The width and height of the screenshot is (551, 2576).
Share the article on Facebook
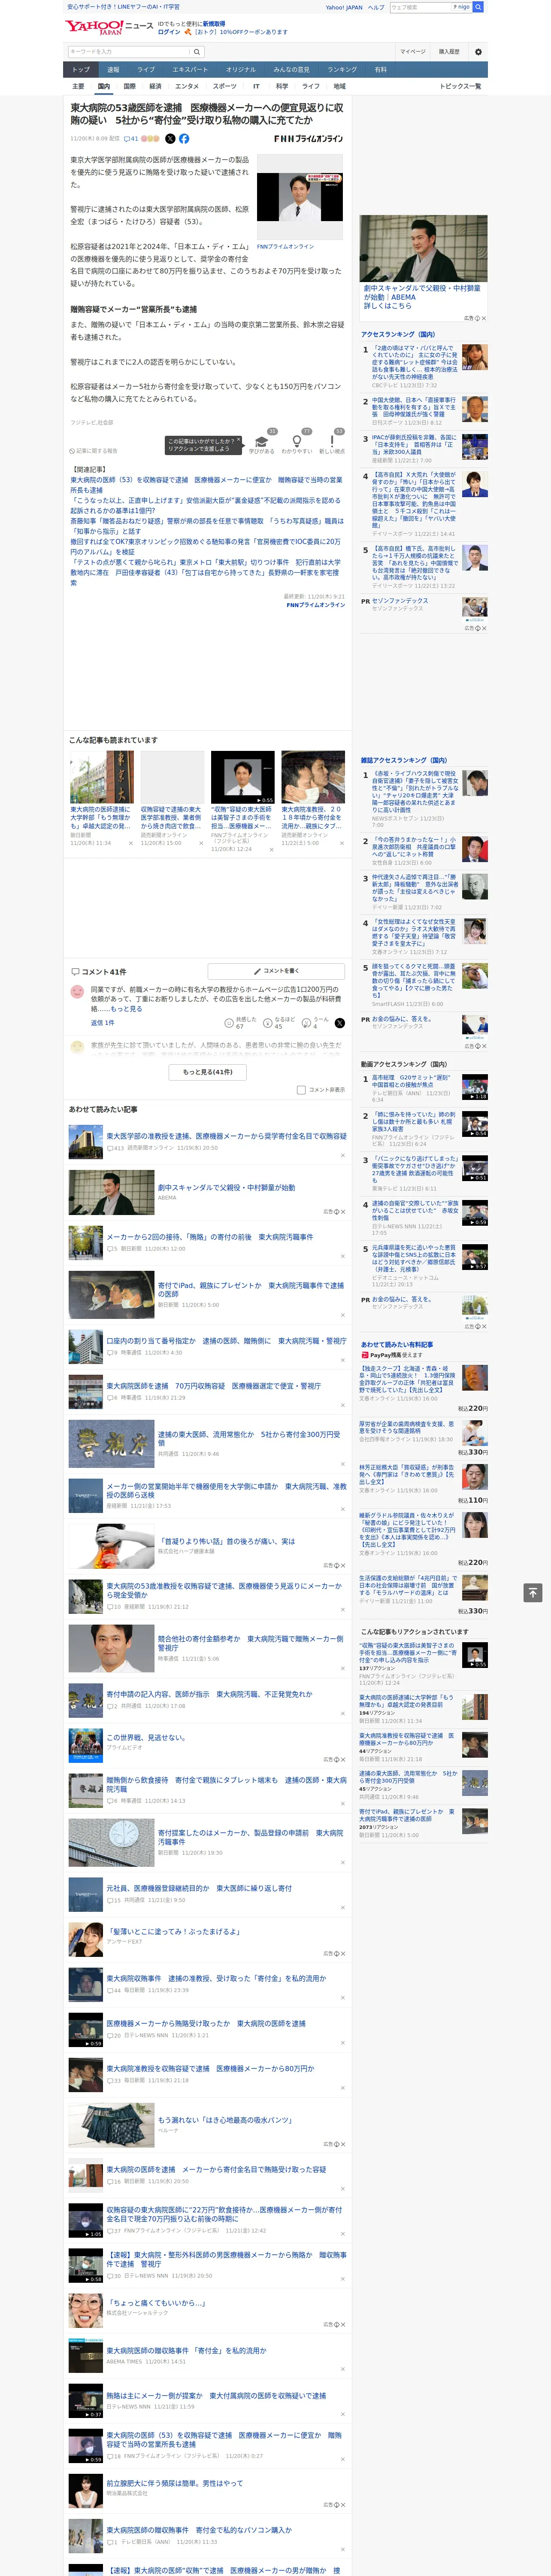click(x=184, y=139)
